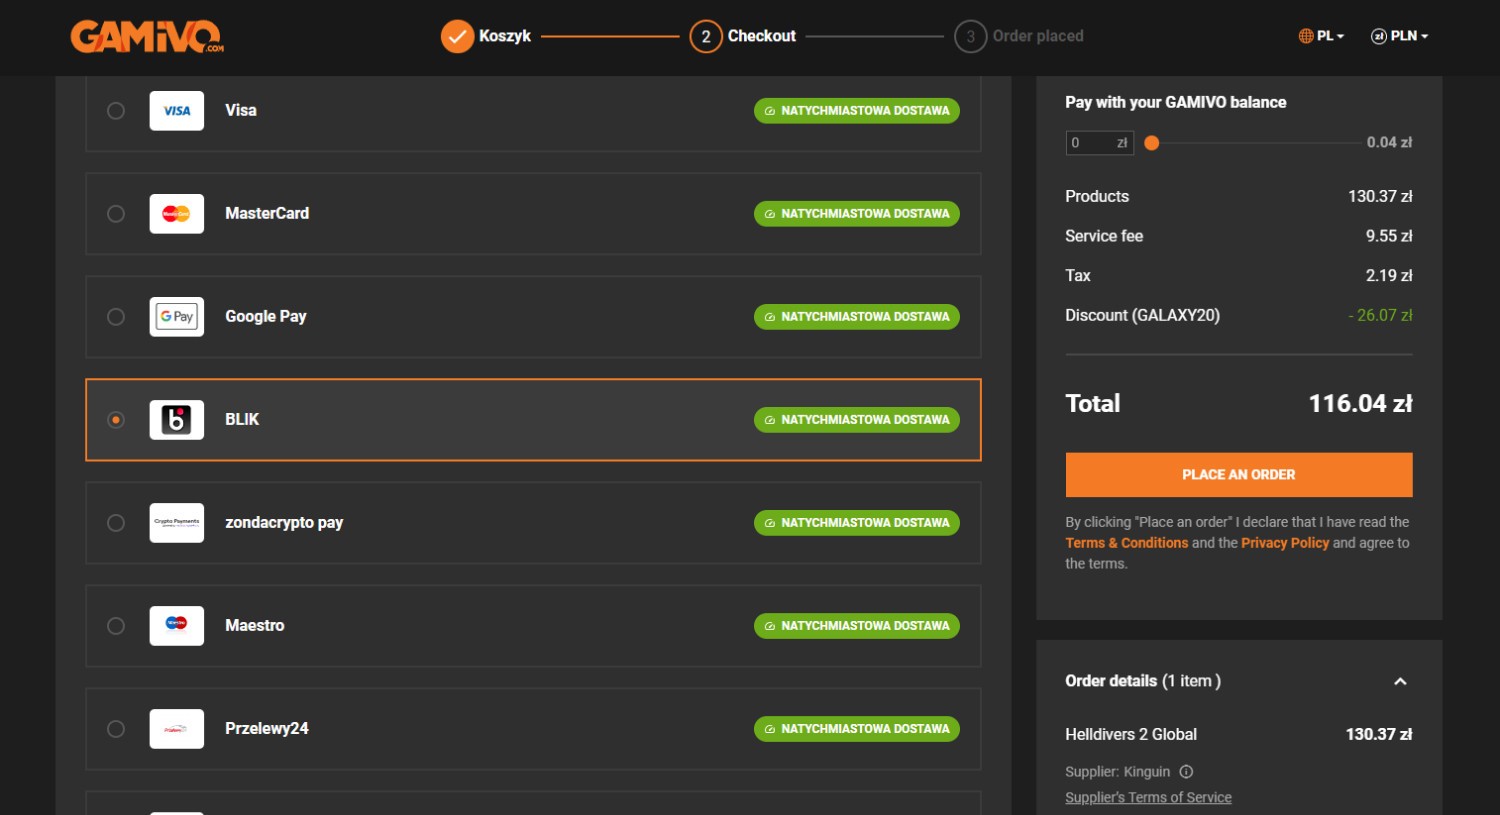The image size is (1500, 815).
Task: Click the GAMIVO logo
Action: tap(147, 36)
